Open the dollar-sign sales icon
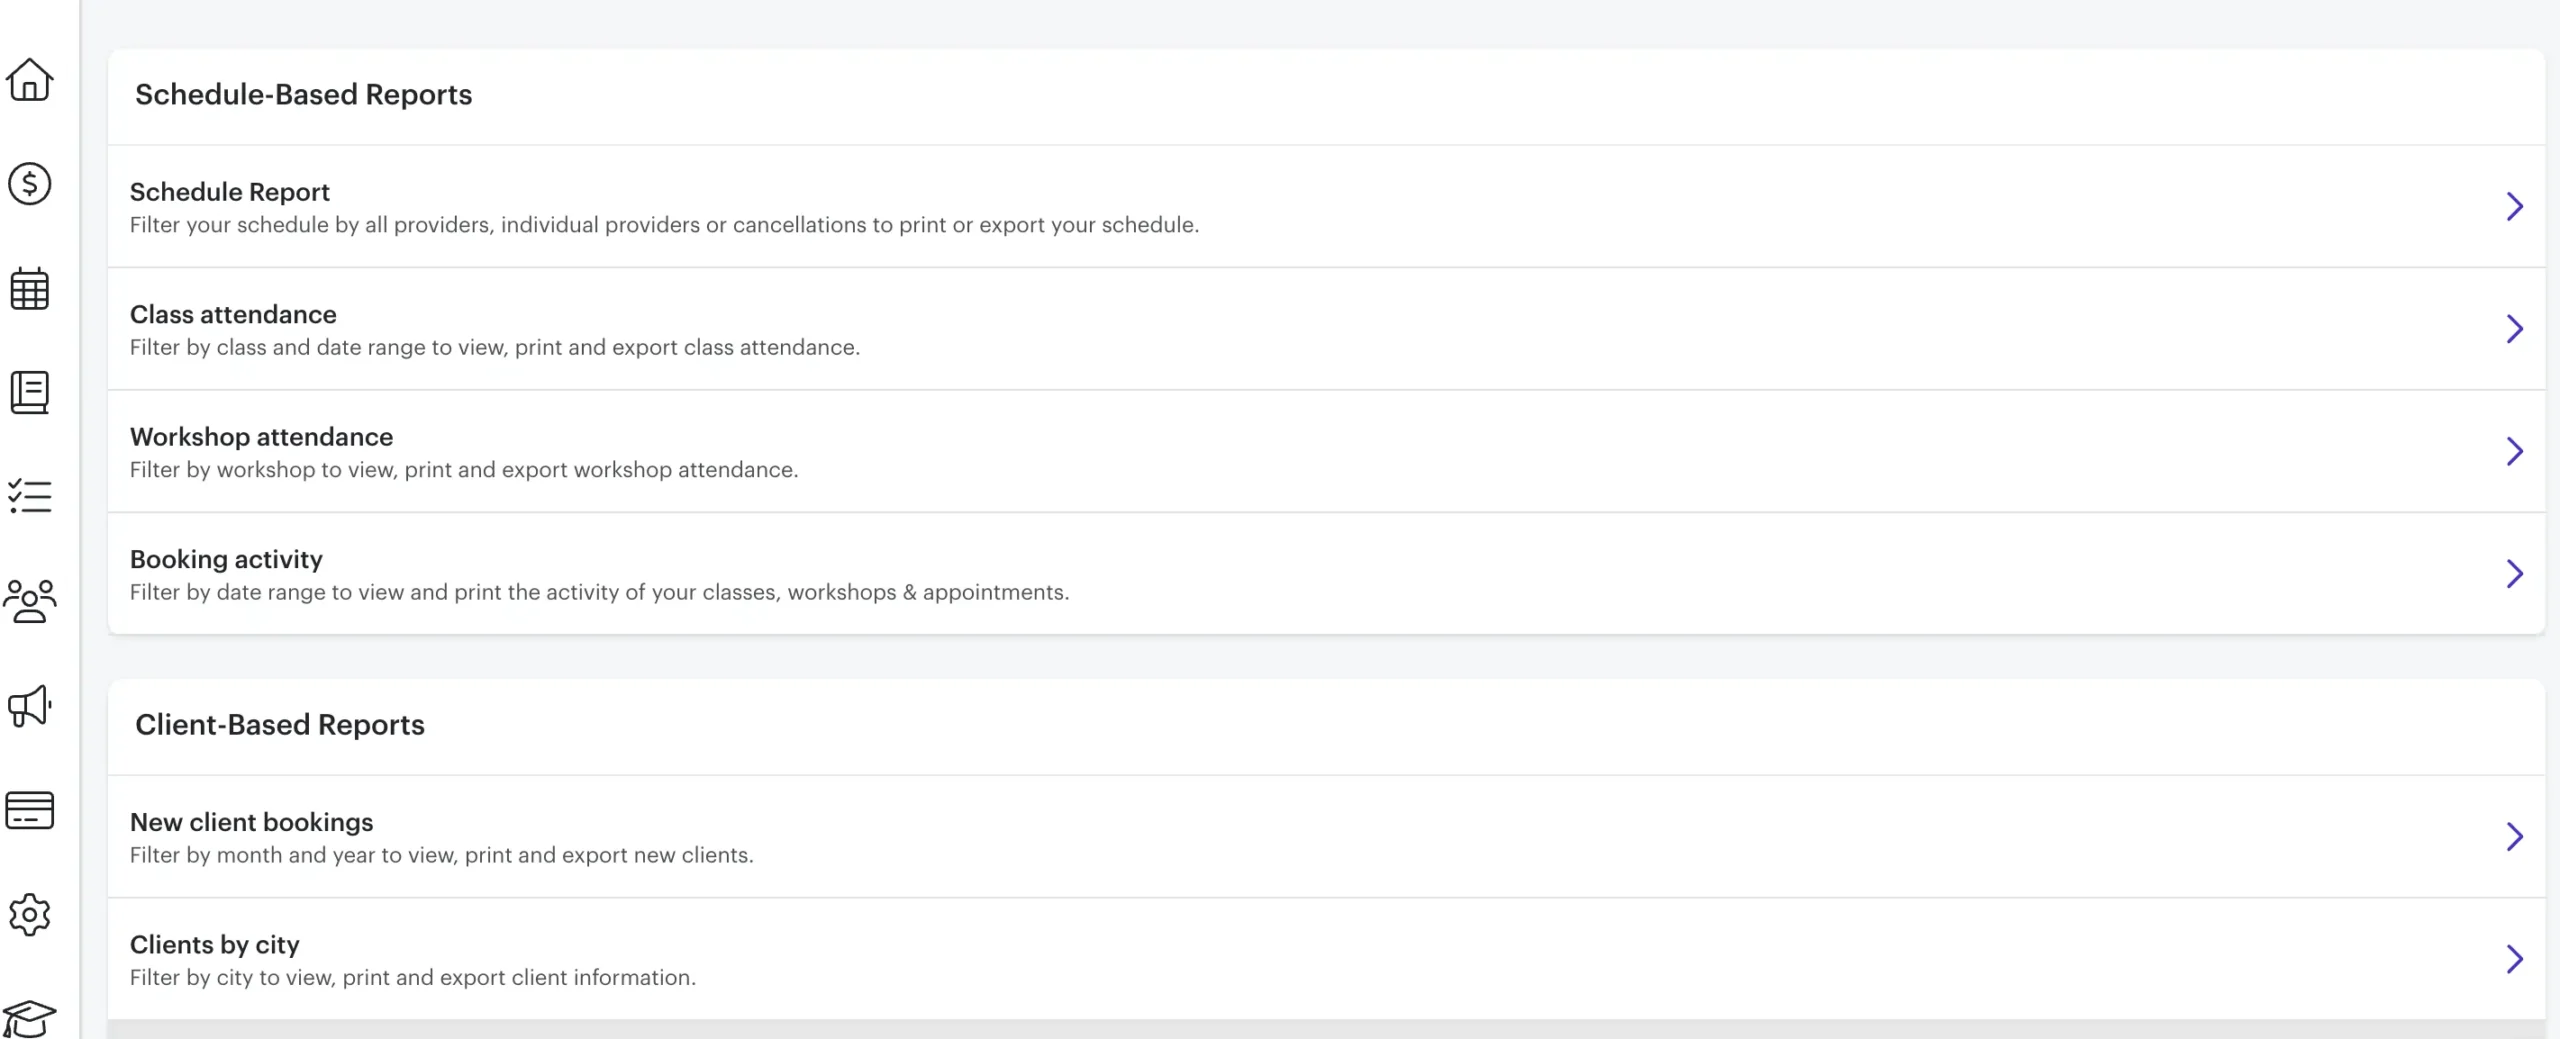This screenshot has width=2560, height=1039. (x=30, y=184)
